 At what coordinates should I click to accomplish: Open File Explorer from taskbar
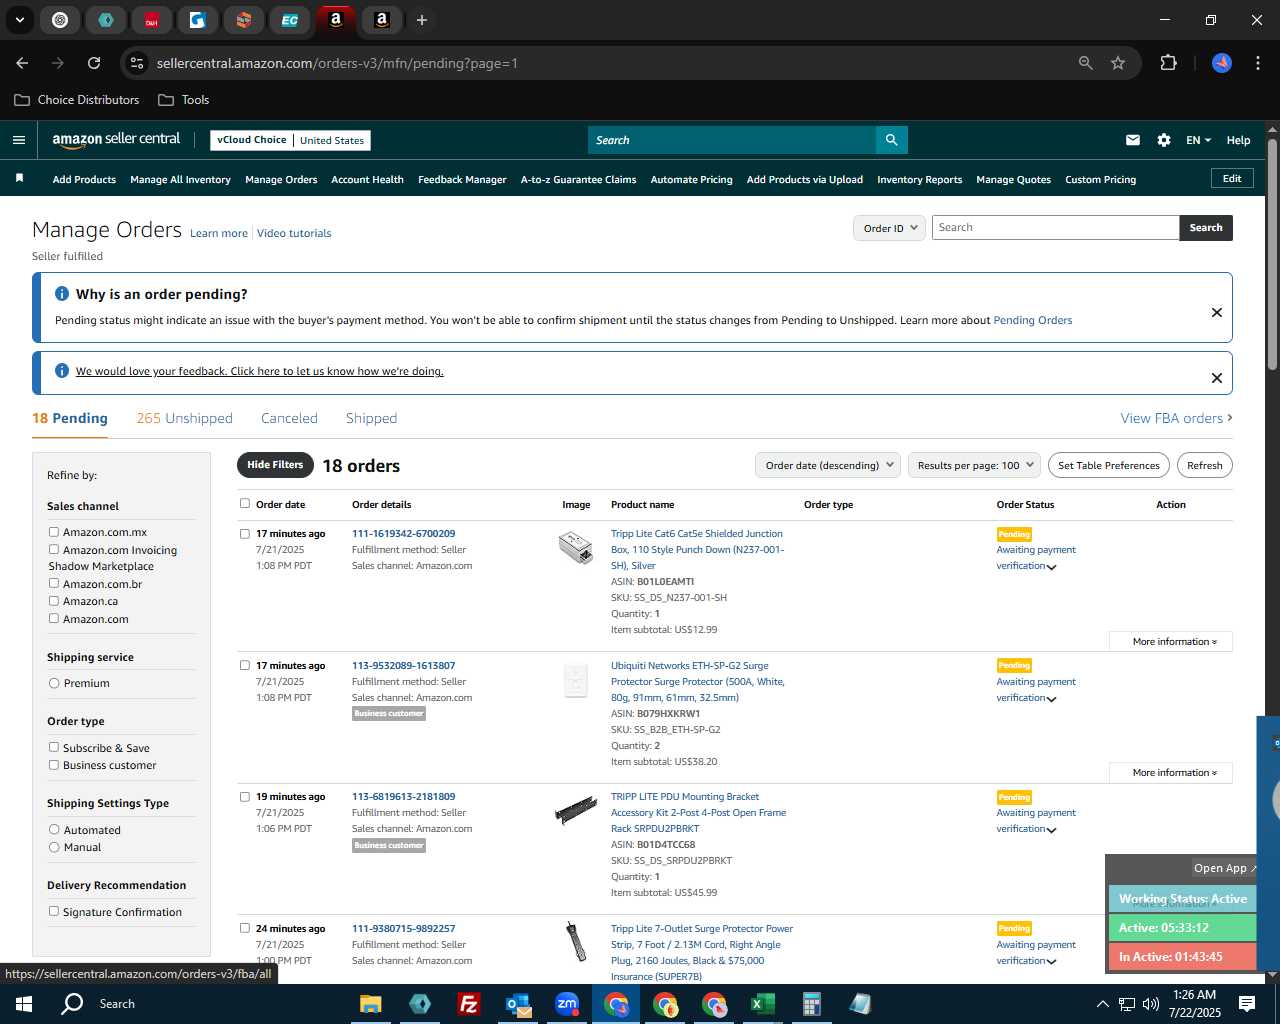coord(370,1004)
